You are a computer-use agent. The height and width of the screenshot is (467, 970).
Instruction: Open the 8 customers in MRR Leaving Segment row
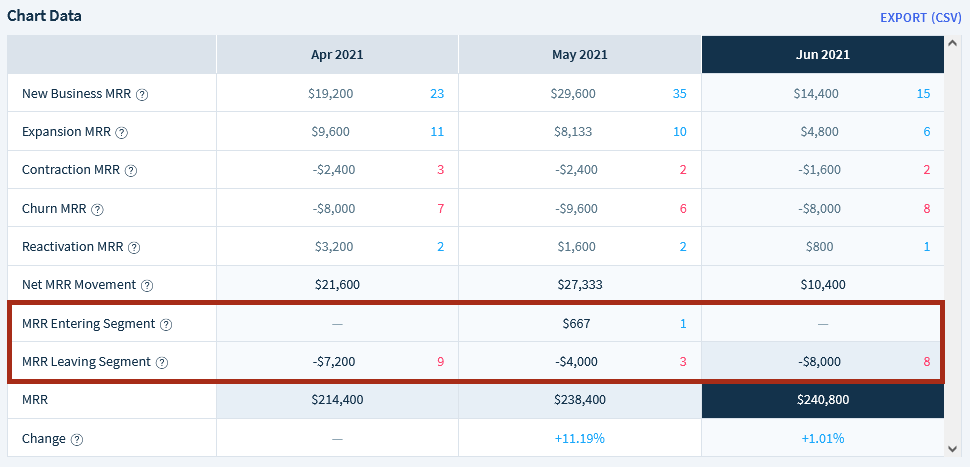tap(927, 362)
